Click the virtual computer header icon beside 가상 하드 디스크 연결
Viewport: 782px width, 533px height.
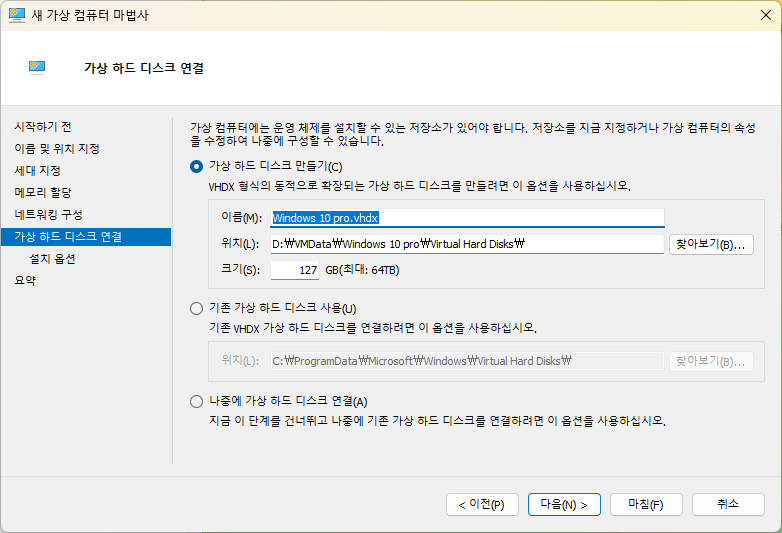37,67
